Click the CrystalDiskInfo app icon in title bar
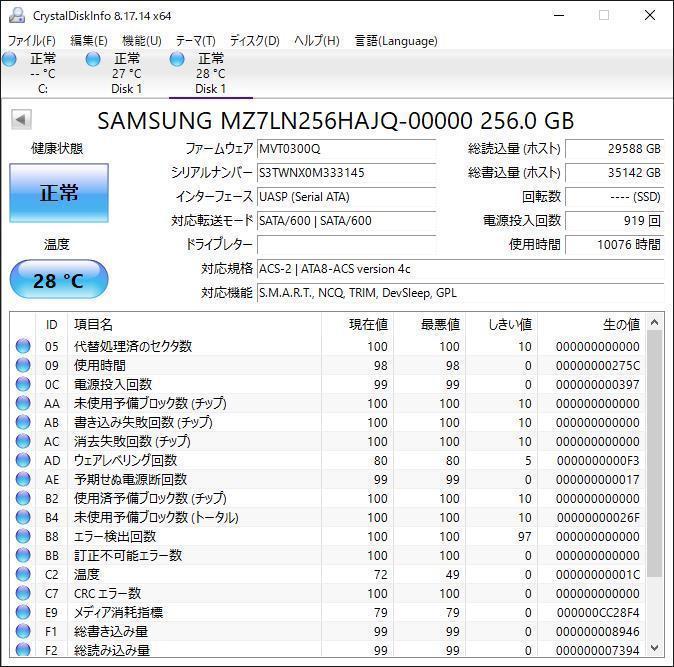 [17, 15]
